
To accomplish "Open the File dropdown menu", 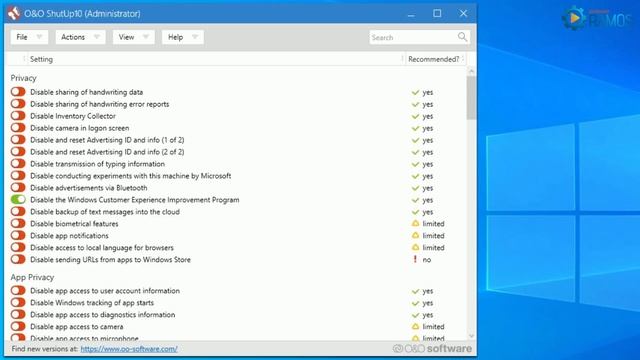I will (29, 37).
